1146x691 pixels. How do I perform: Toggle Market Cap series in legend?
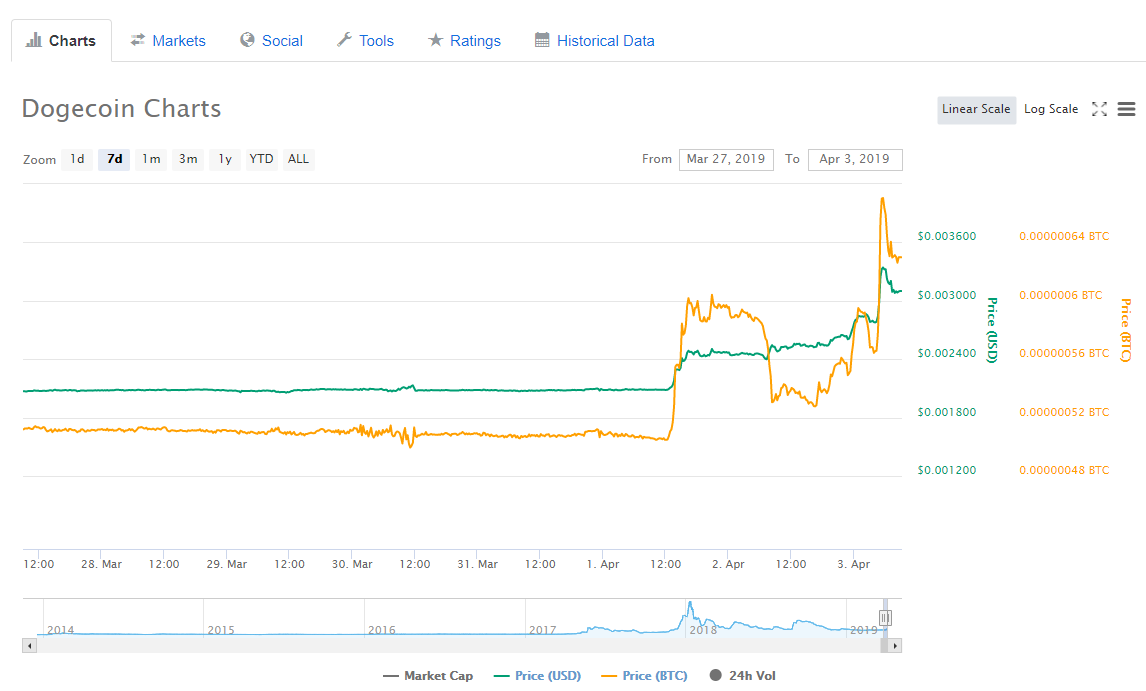428,676
